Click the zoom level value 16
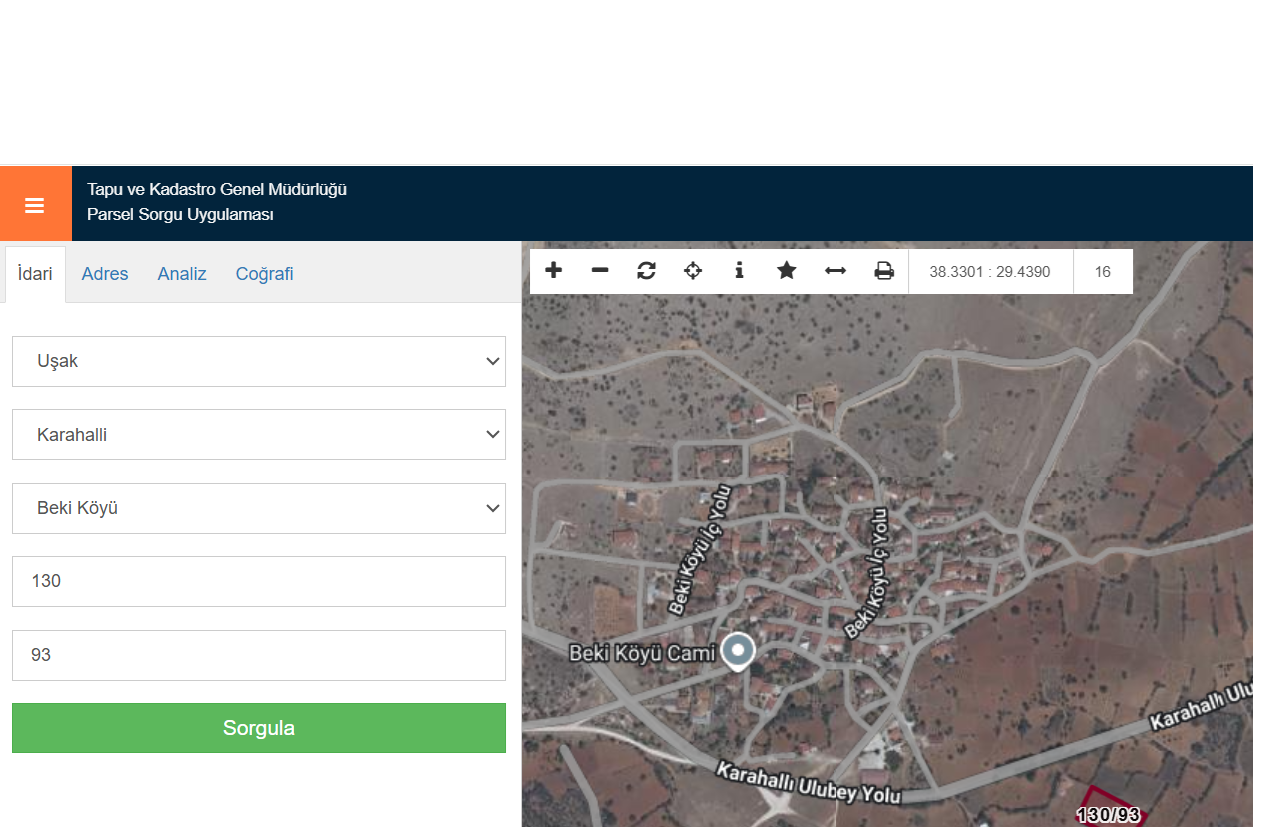 [1103, 271]
